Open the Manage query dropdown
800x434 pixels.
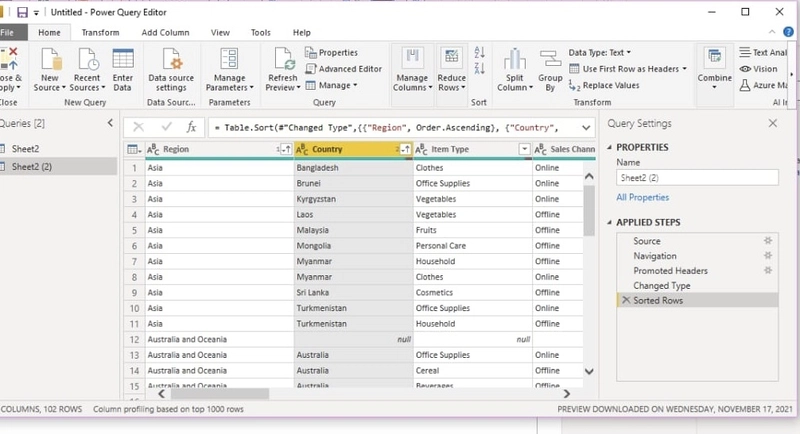(332, 85)
